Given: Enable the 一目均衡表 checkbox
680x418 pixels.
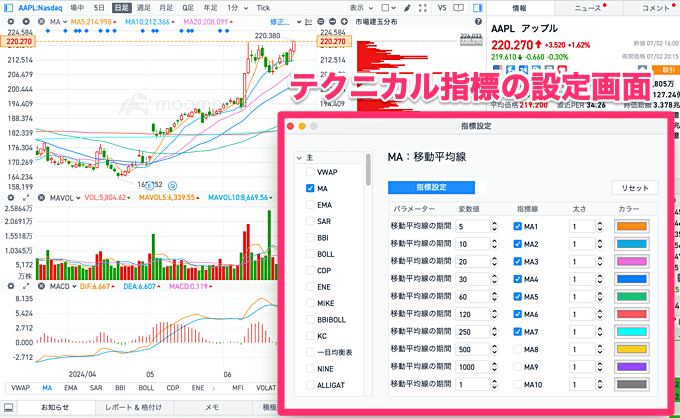Looking at the screenshot, I should 310,352.
